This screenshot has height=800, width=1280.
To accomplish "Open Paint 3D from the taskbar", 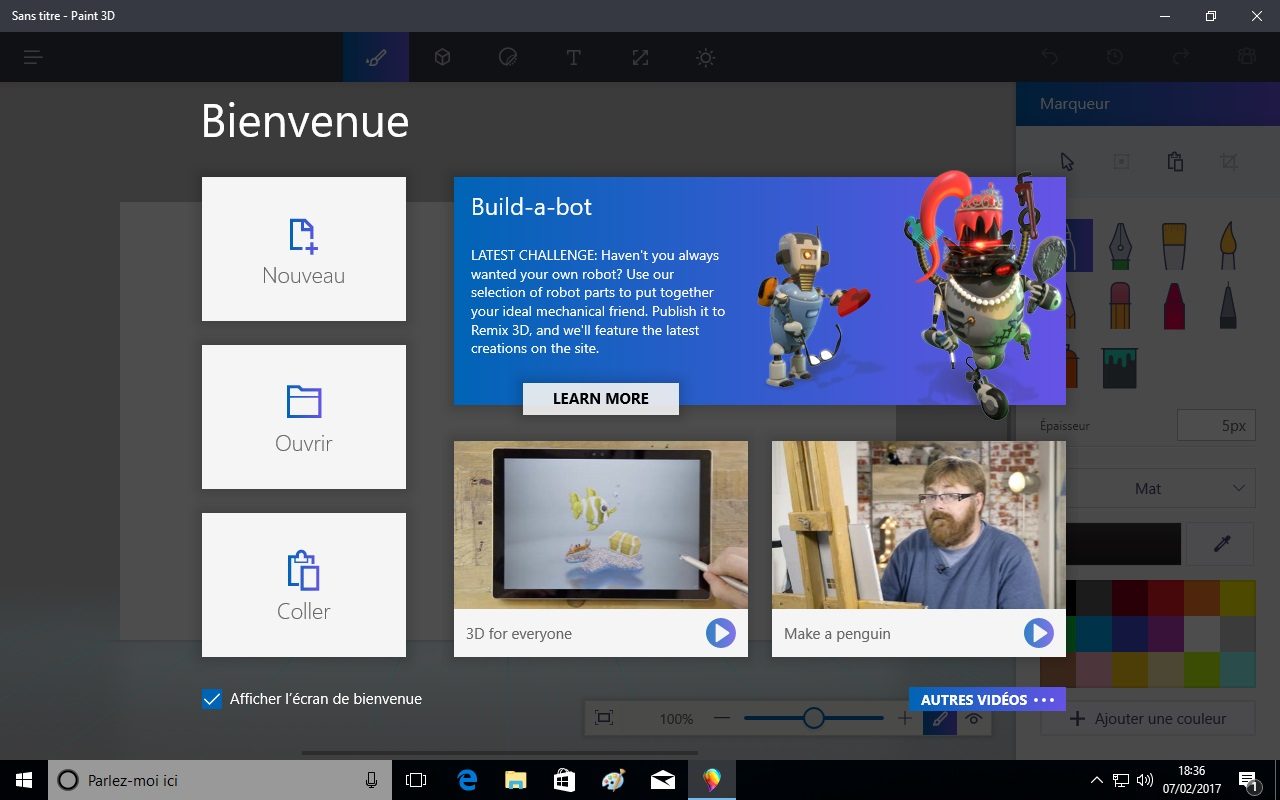I will (x=711, y=780).
